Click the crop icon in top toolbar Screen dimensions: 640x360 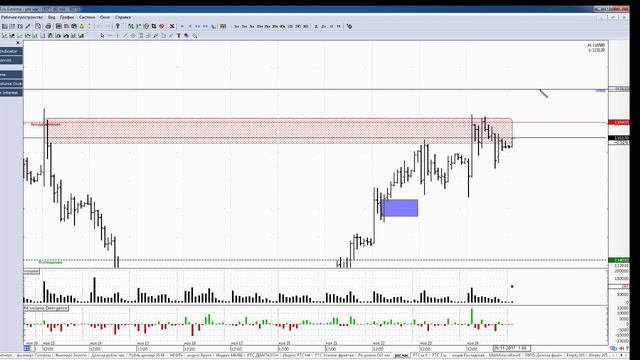(154, 26)
